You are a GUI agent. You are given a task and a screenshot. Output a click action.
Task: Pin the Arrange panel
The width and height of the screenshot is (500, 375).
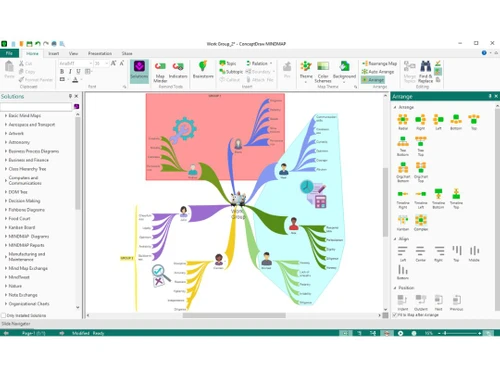point(490,96)
